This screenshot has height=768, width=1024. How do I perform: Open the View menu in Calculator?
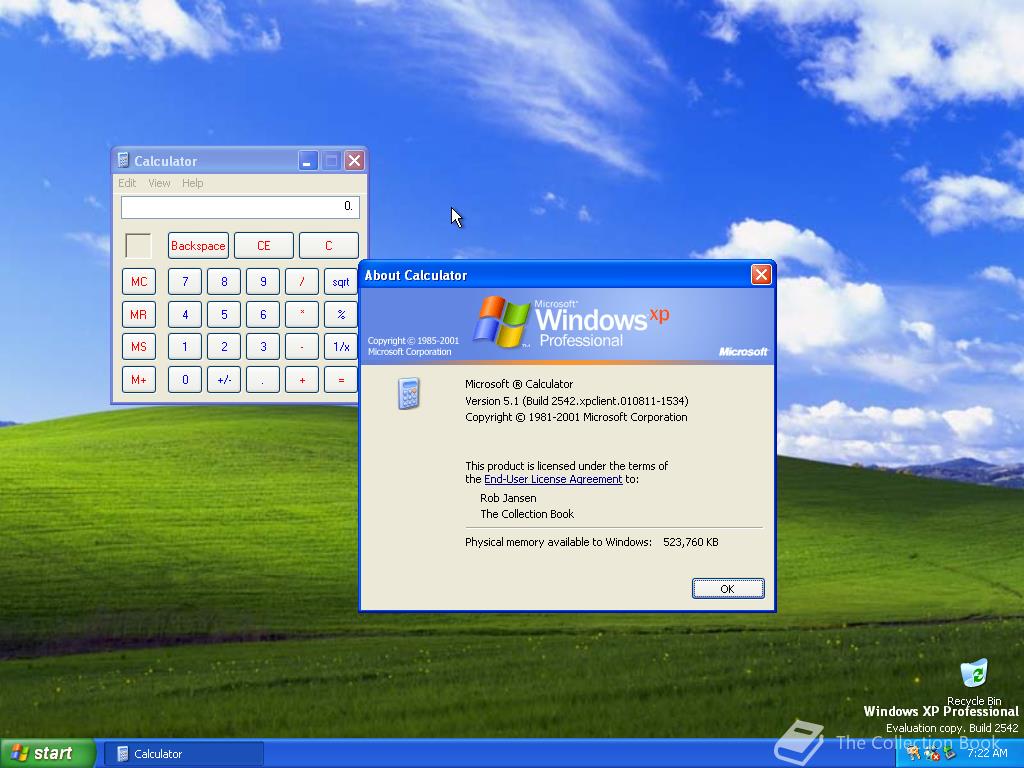pyautogui.click(x=159, y=183)
